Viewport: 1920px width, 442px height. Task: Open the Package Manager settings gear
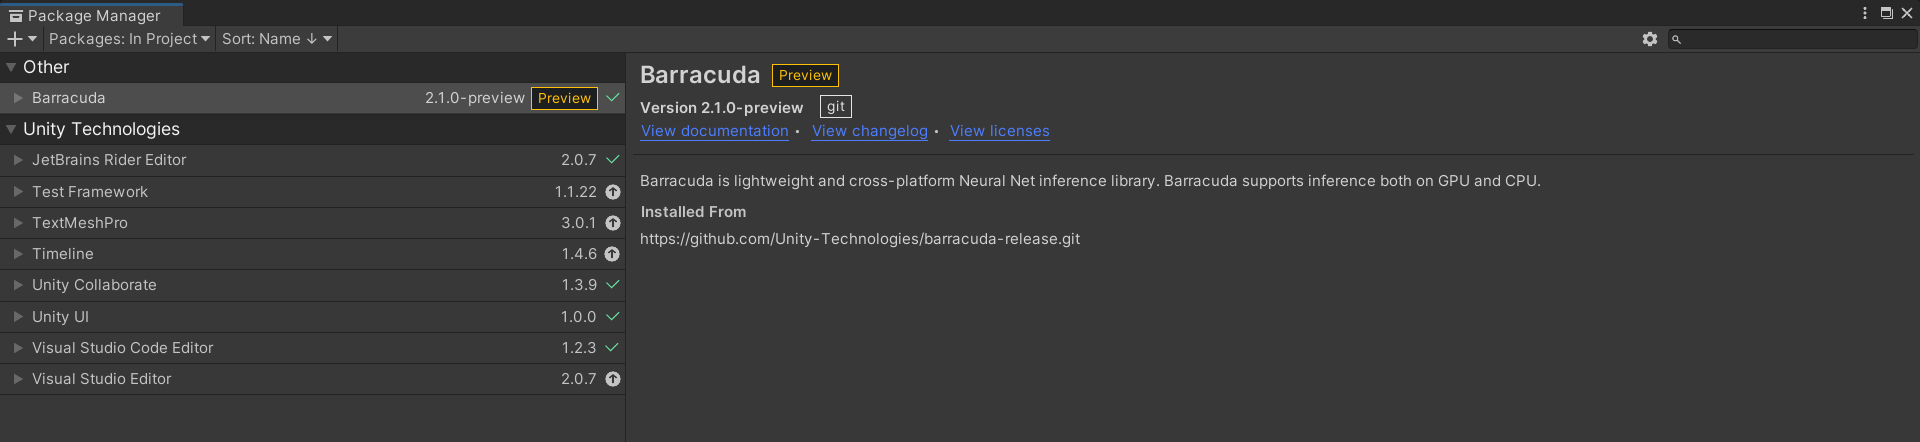(1650, 39)
